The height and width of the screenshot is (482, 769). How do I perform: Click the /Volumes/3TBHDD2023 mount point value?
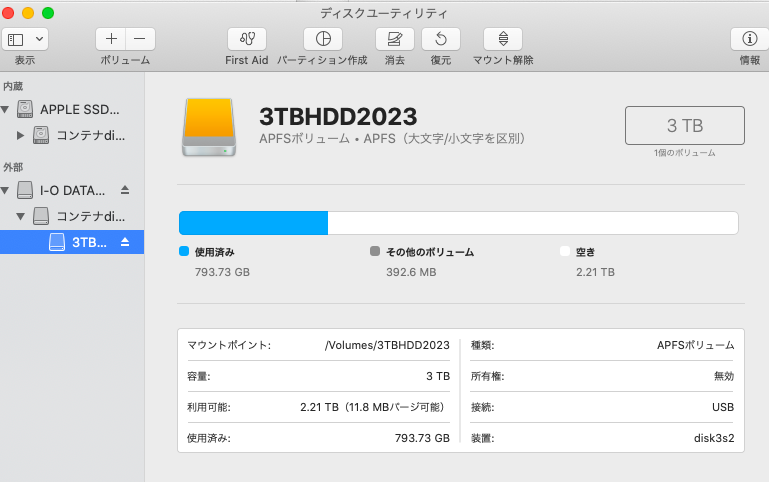coord(387,345)
